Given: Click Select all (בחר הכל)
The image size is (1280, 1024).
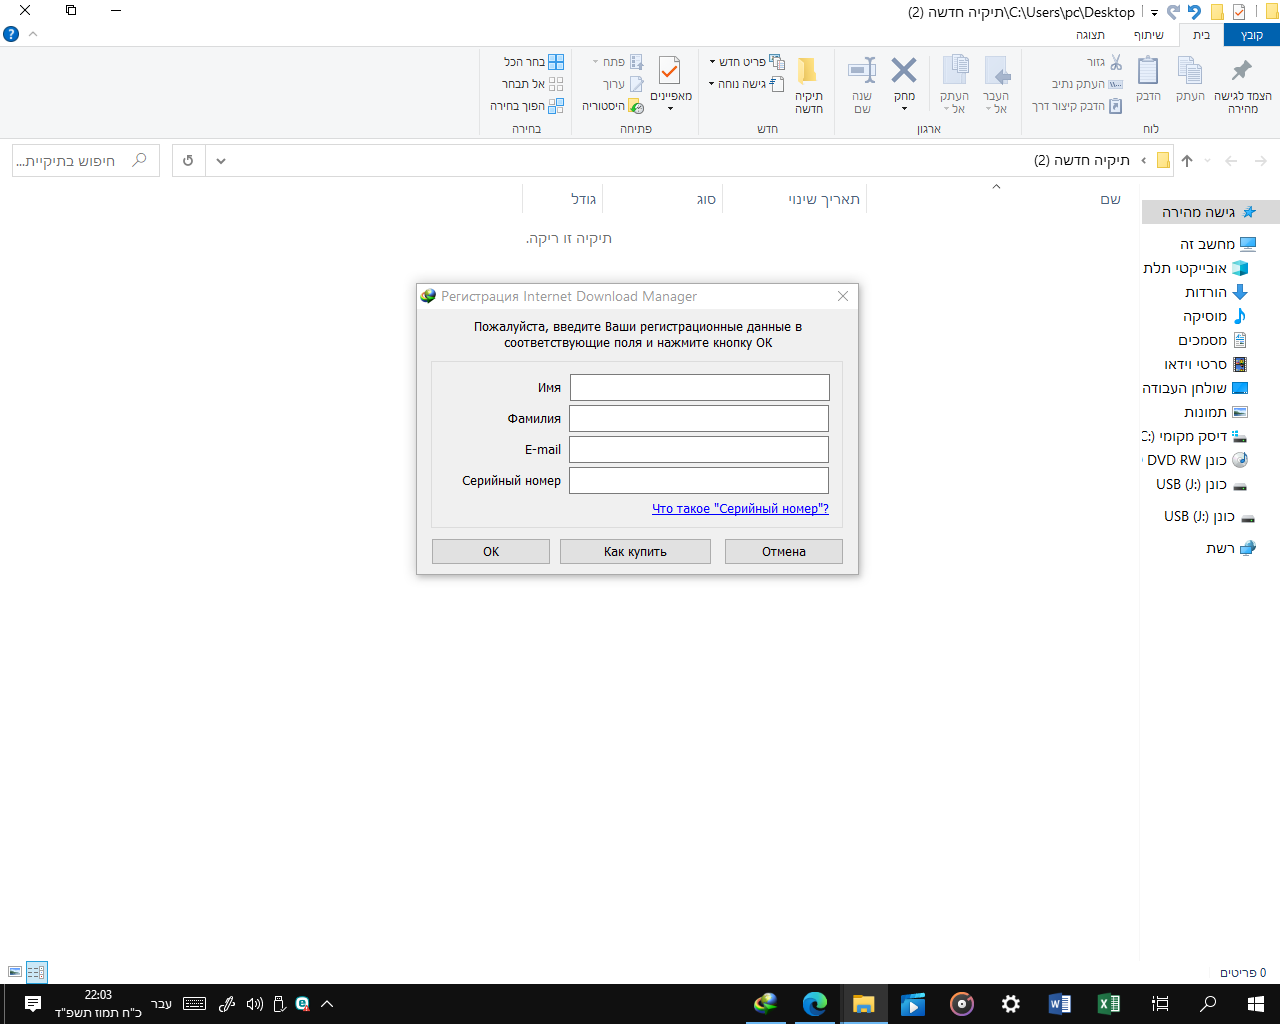Looking at the screenshot, I should pyautogui.click(x=534, y=62).
